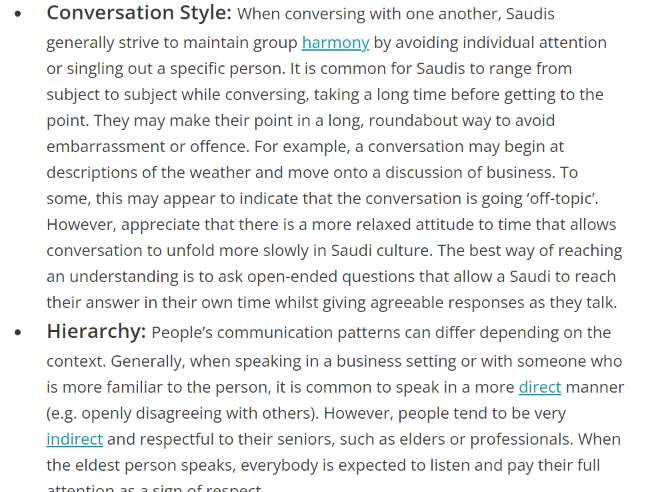Follow the 'direct' link in Hierarchy paragraph
Screen dimensions: 662x492
click(x=540, y=387)
